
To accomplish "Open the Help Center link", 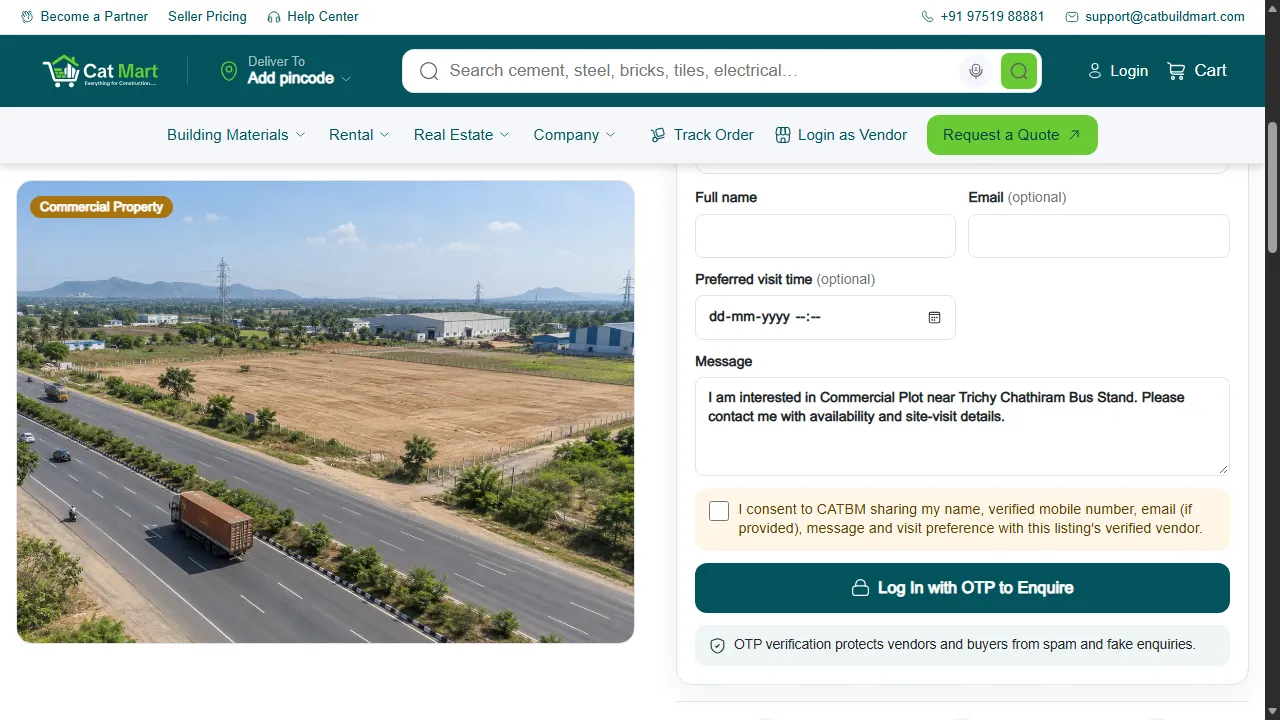I will [x=313, y=17].
